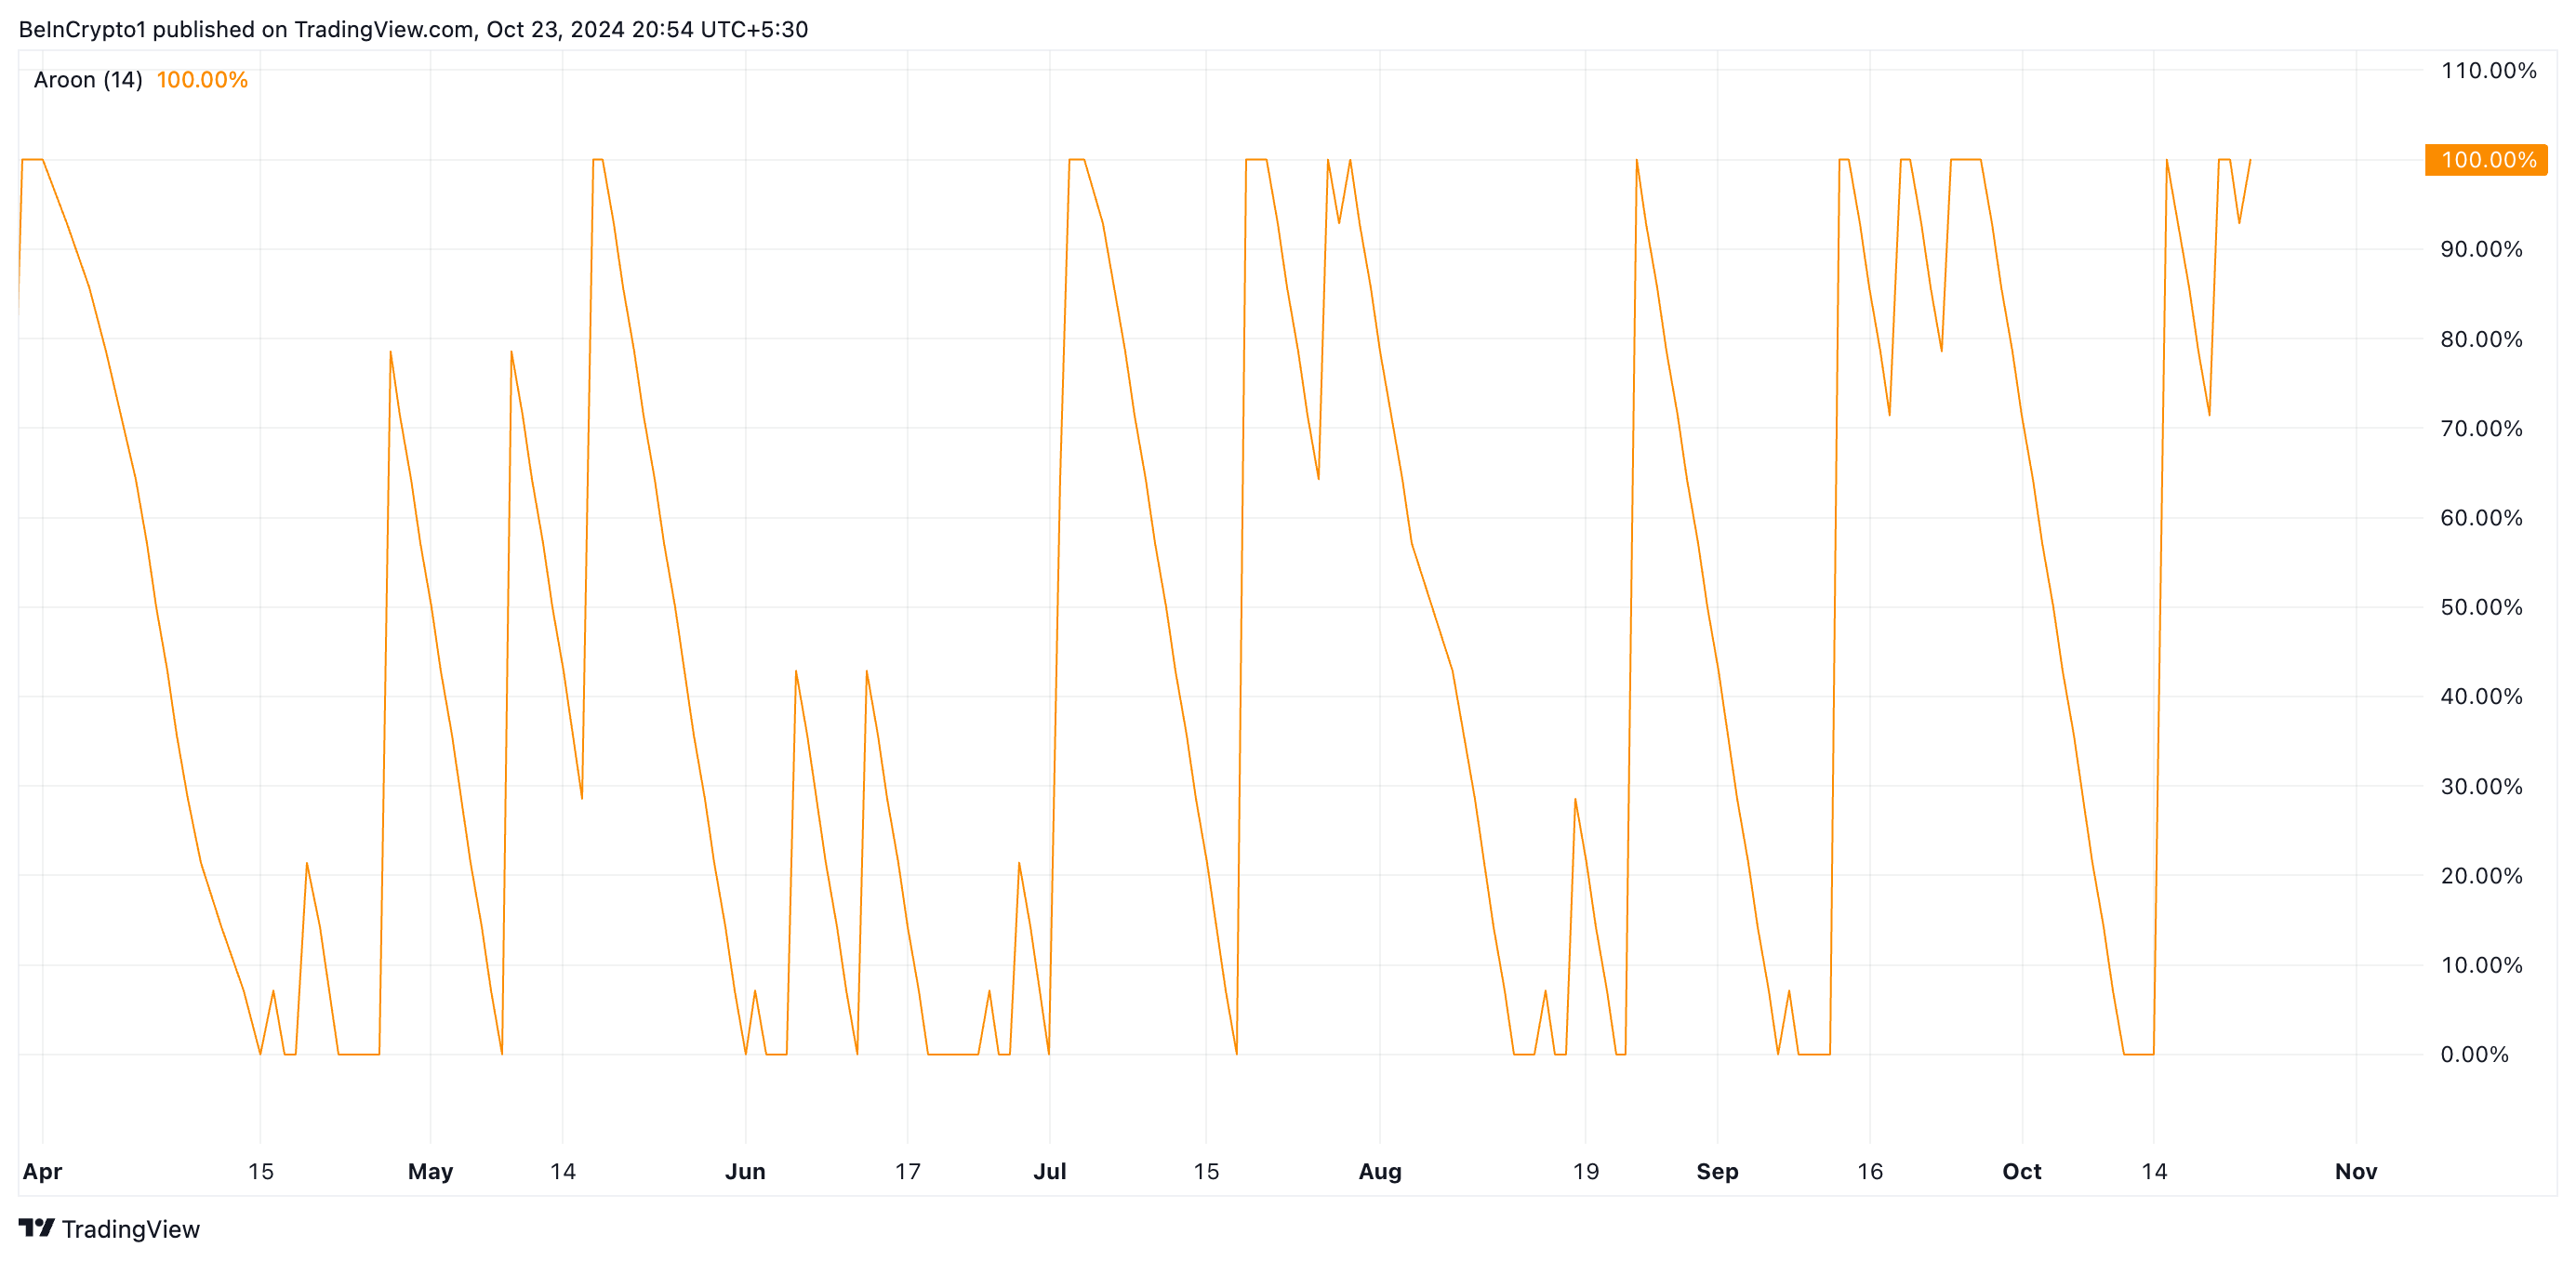Click the orange 100.00% price scale tag
This screenshot has height=1261, width=2576.
[x=2486, y=160]
